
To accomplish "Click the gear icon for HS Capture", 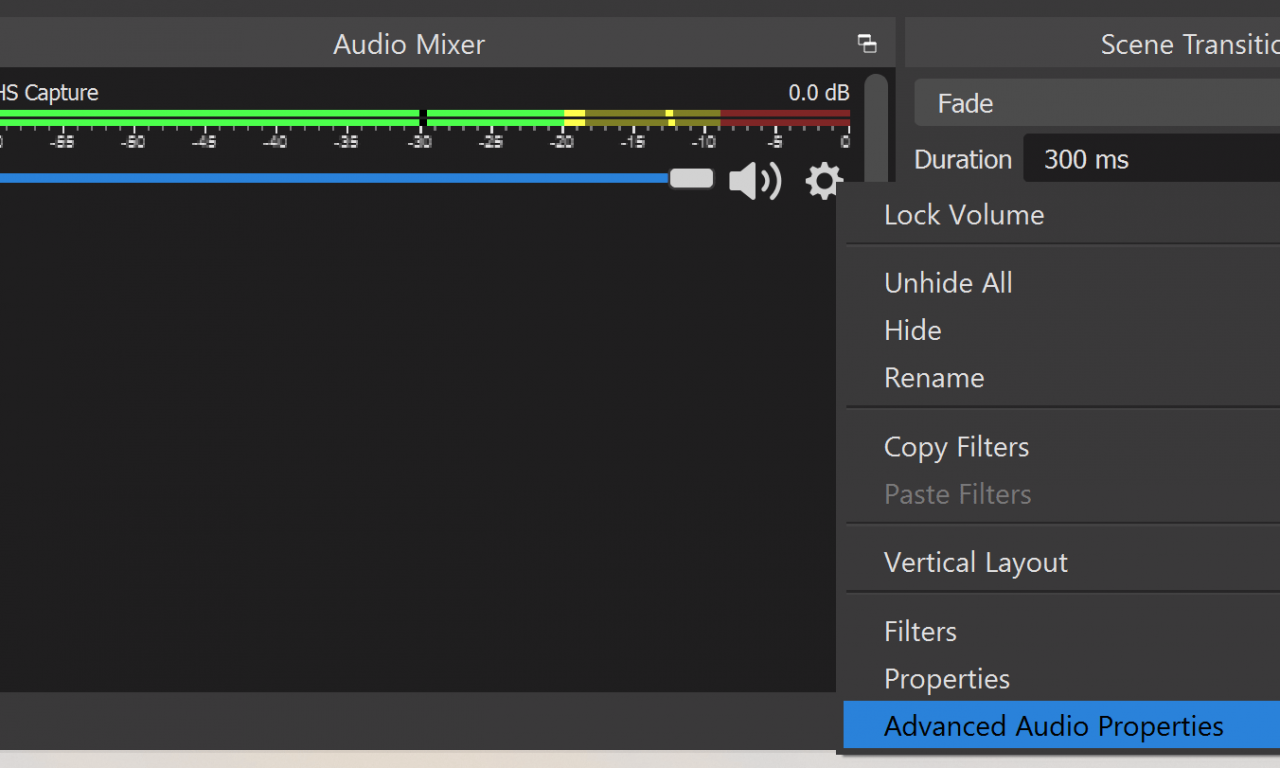I will coord(823,182).
